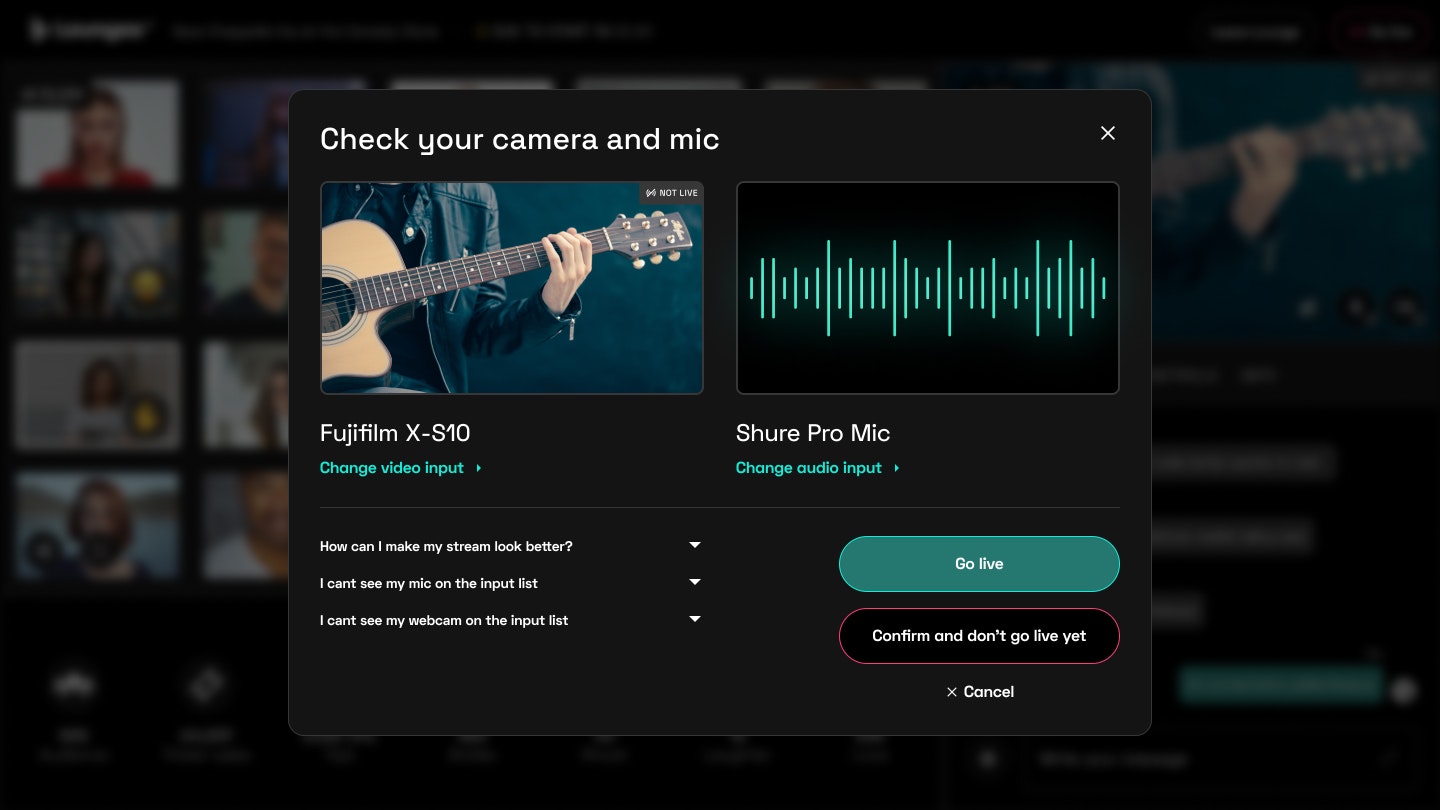Screen dimensions: 1440x810
Task: Click the dialog title 'Check your camera and mic'
Action: (520, 139)
